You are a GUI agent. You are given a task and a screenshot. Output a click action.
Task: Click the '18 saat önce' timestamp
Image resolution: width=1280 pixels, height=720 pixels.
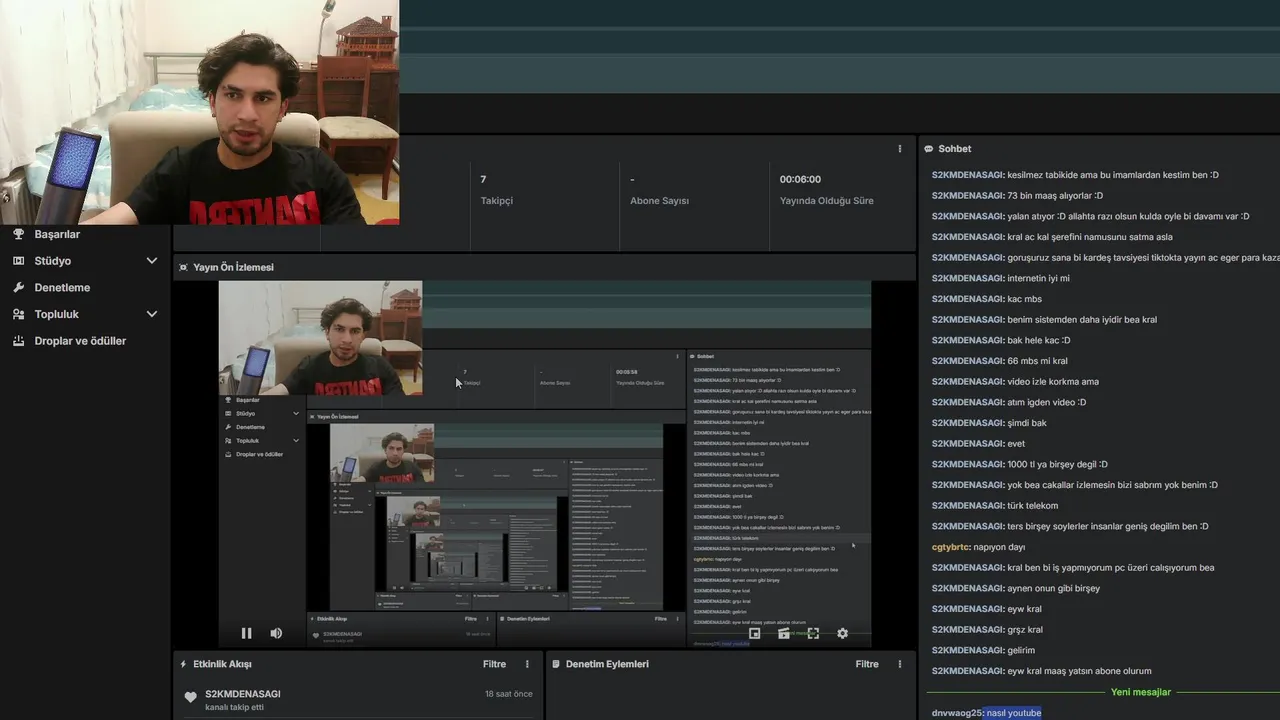pos(509,694)
